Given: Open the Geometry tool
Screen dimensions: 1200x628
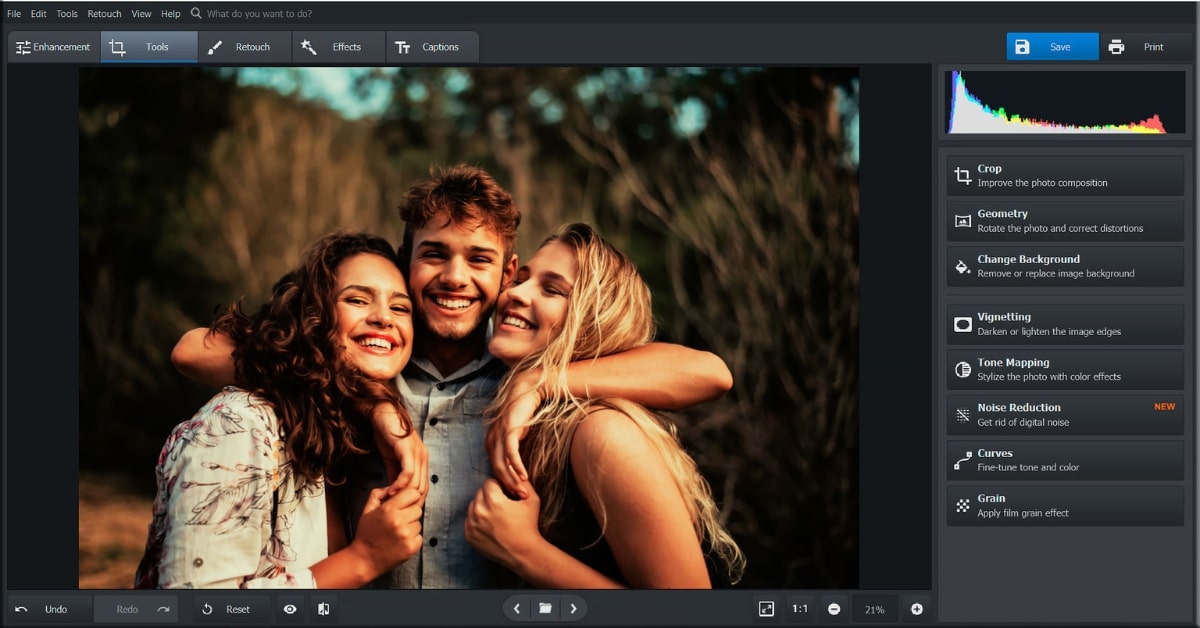Looking at the screenshot, I should point(1065,221).
